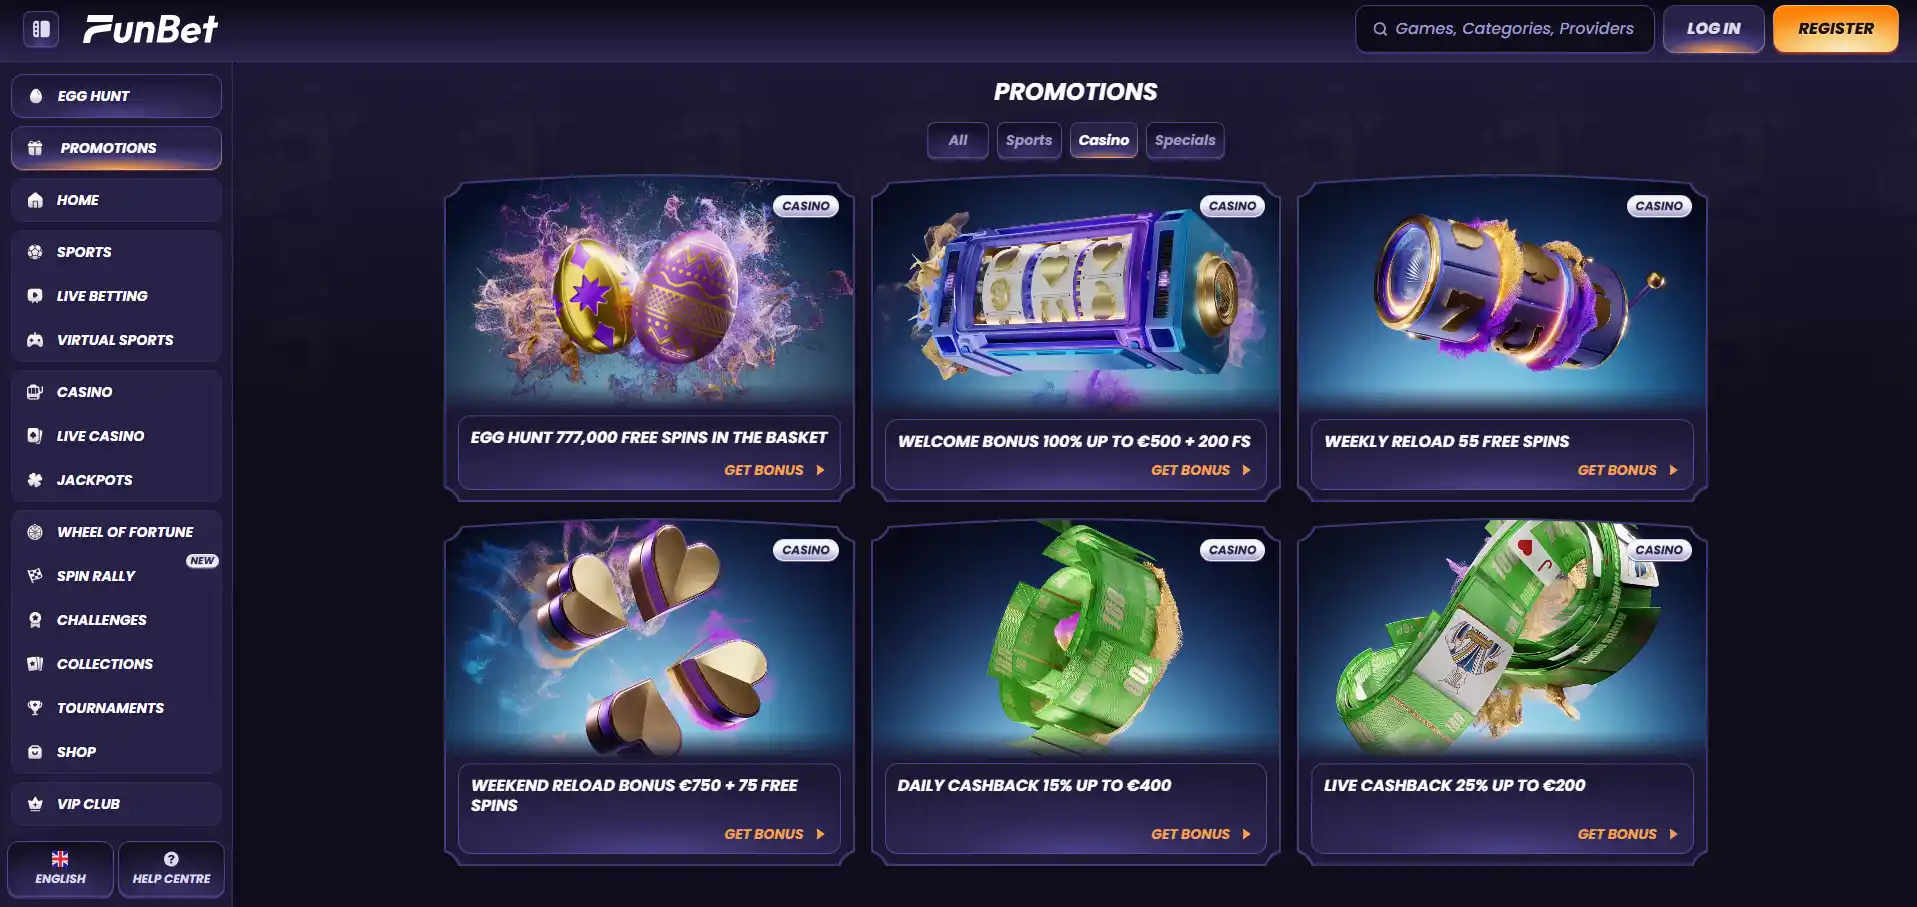Select the Specials promotions tab

pyautogui.click(x=1185, y=140)
